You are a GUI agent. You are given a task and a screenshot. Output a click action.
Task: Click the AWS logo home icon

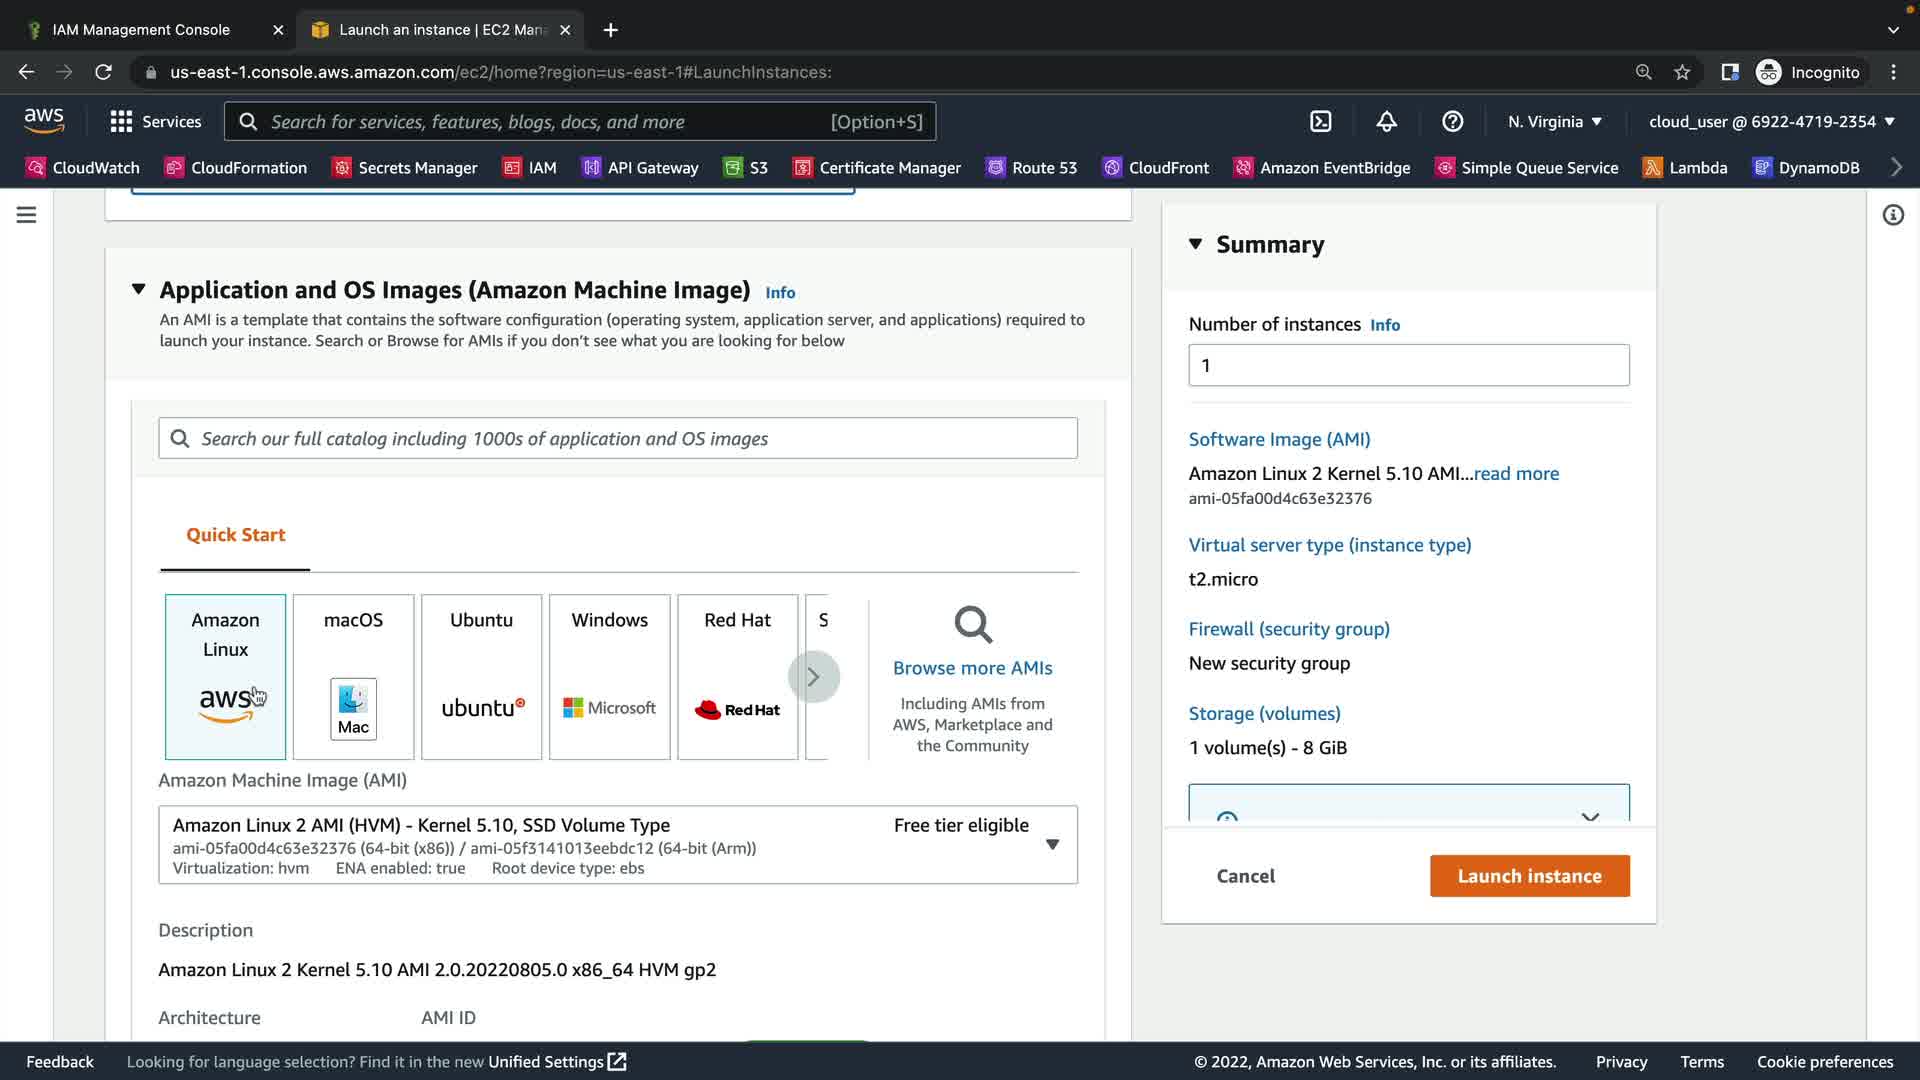click(44, 121)
